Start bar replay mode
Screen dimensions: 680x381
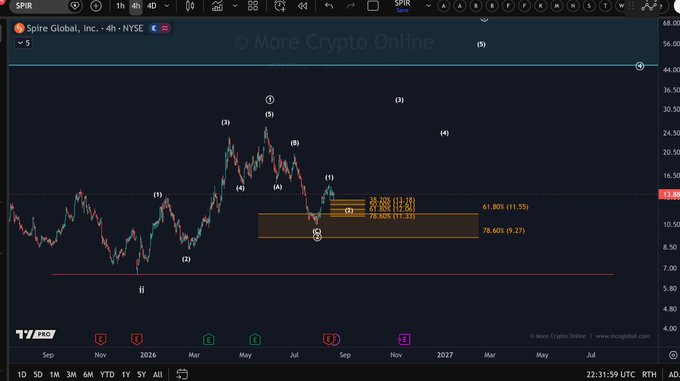[302, 6]
